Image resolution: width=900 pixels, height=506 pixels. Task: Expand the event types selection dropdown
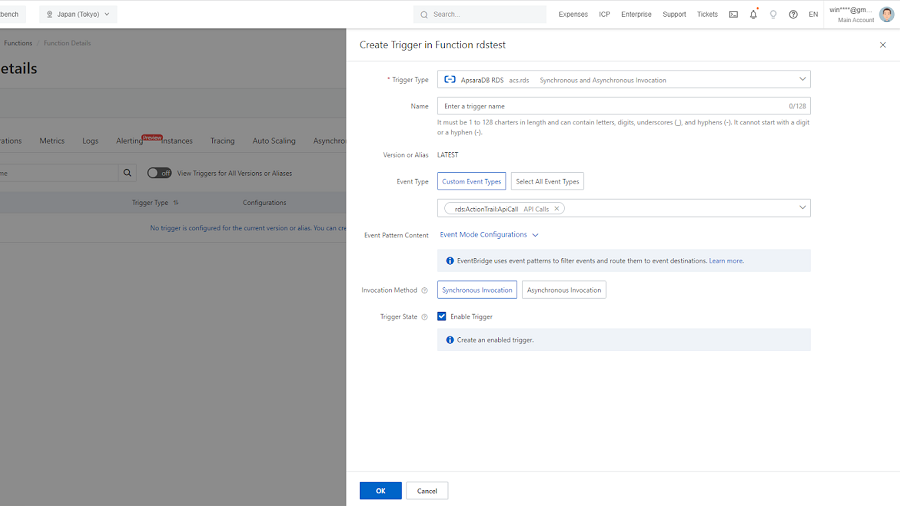(802, 208)
